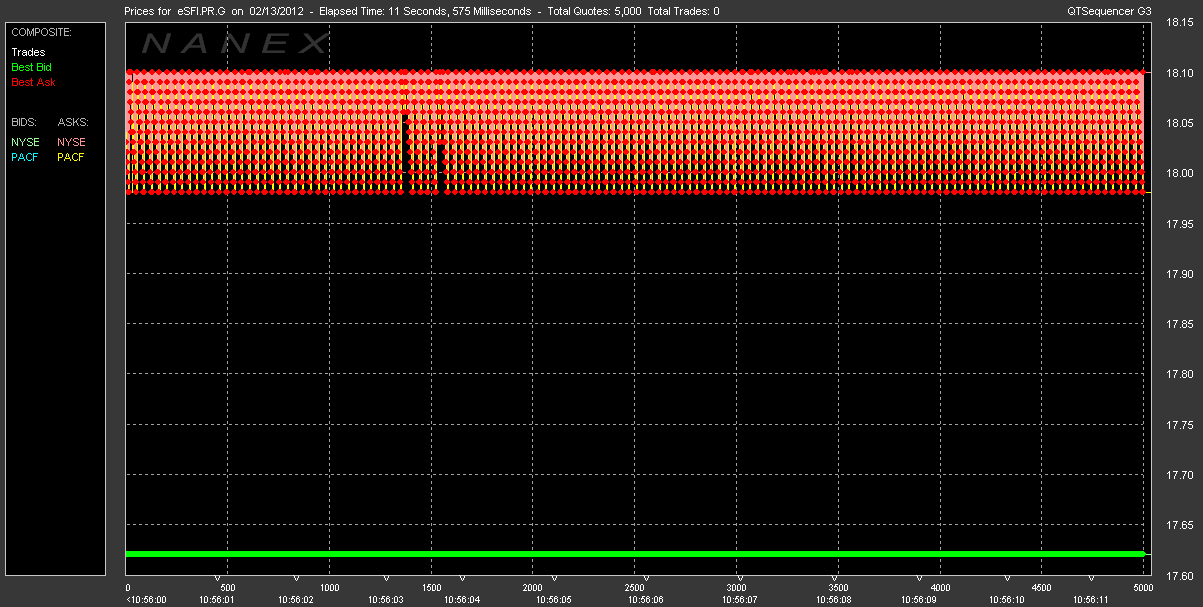The height and width of the screenshot is (607, 1203).
Task: Click the yellow PACF label under ASKS
Action: (72, 157)
